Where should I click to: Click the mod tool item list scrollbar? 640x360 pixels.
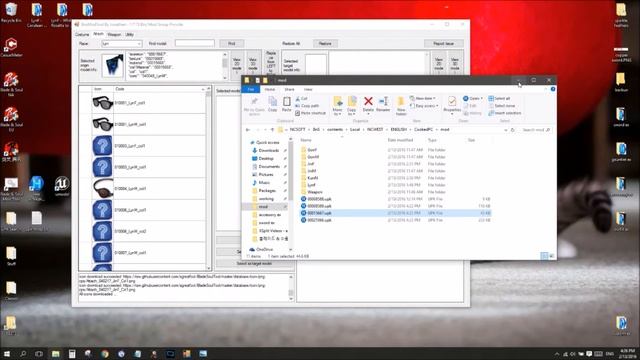209,178
